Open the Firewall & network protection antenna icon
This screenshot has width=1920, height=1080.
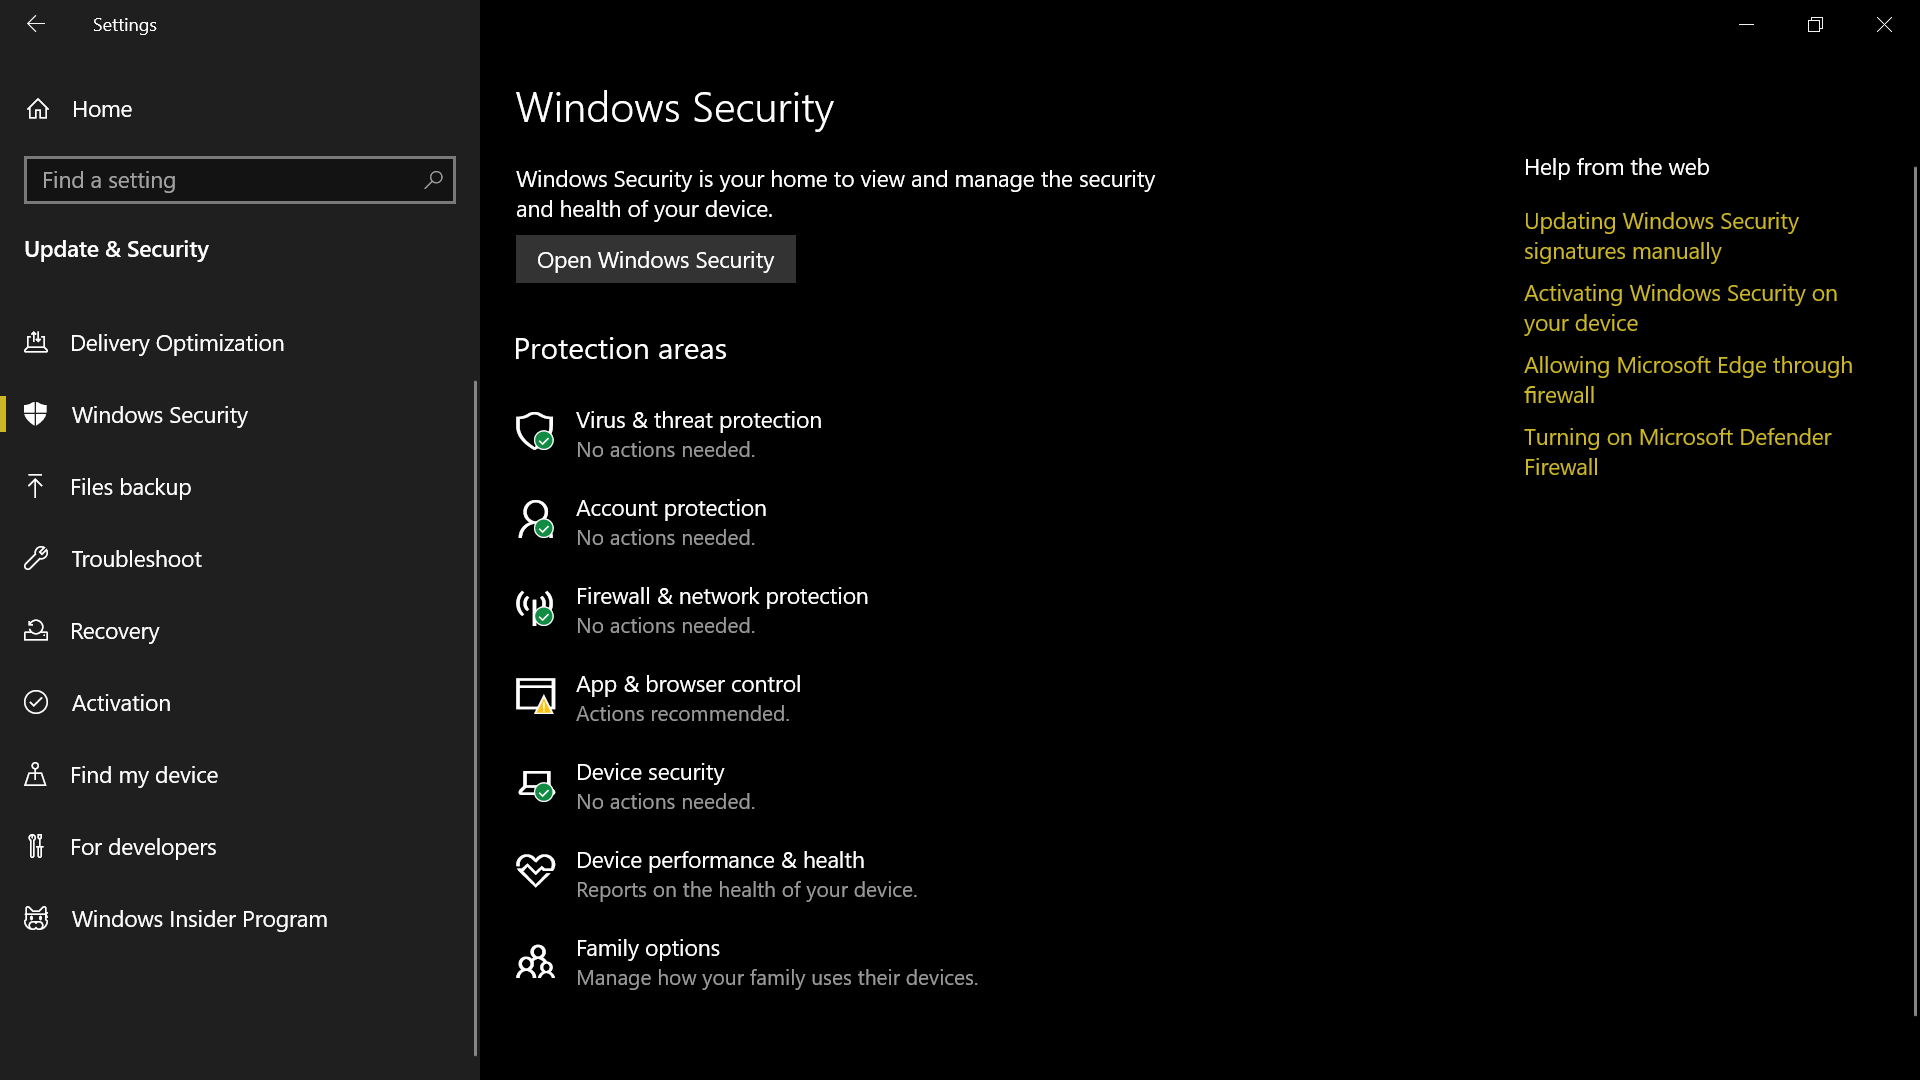(535, 608)
